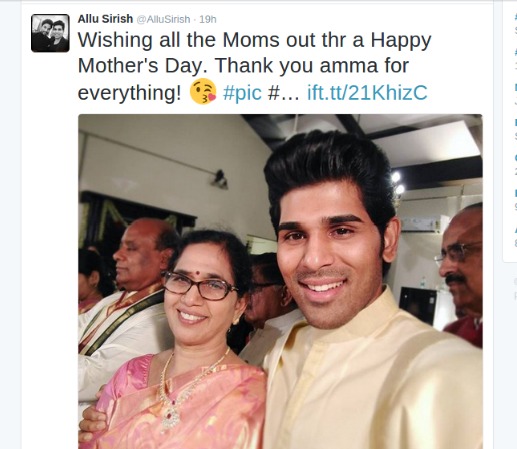Expand the attached Mother's Day selfie photo
Screen dimensions: 517x449
click(280, 281)
